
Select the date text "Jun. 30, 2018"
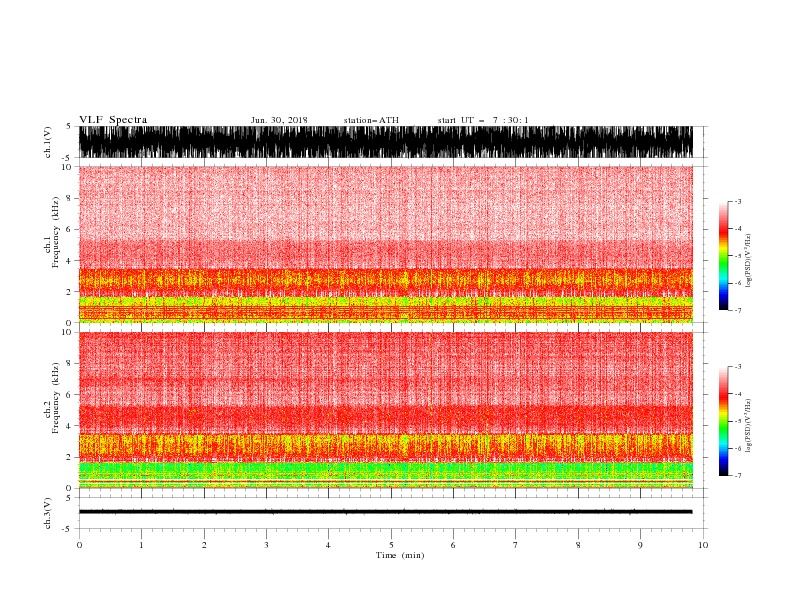[279, 120]
